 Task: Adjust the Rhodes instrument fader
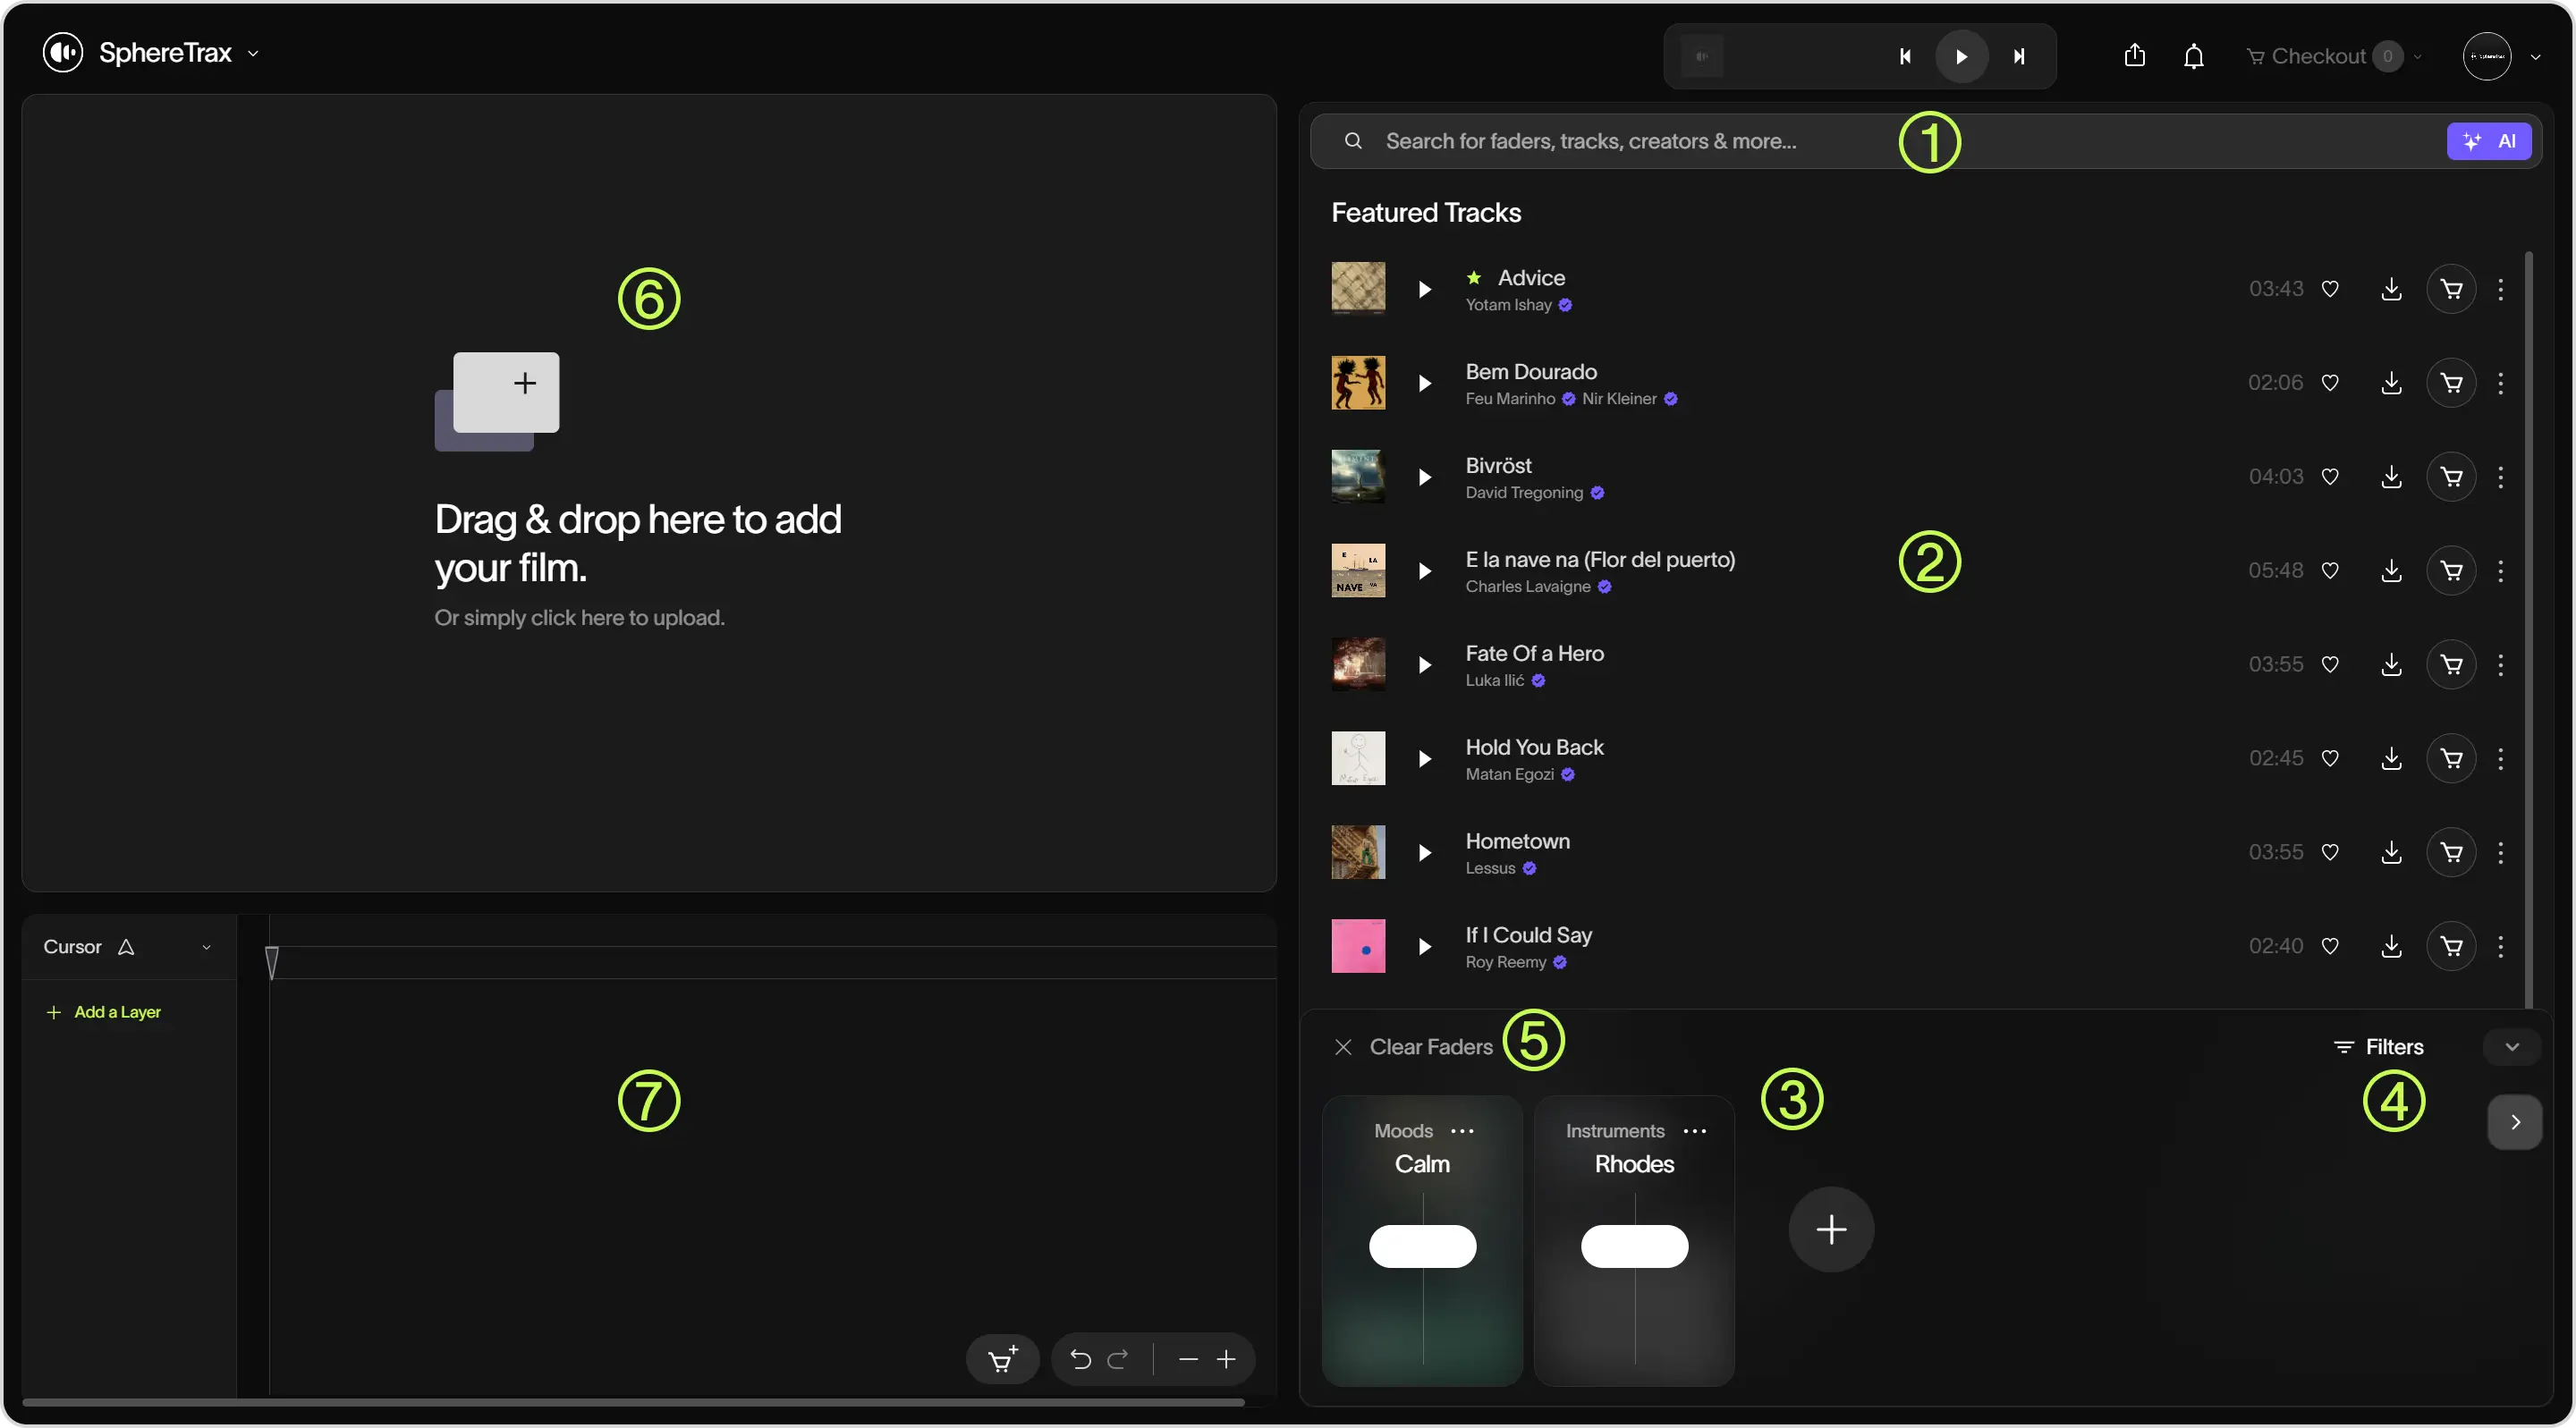coord(1635,1246)
